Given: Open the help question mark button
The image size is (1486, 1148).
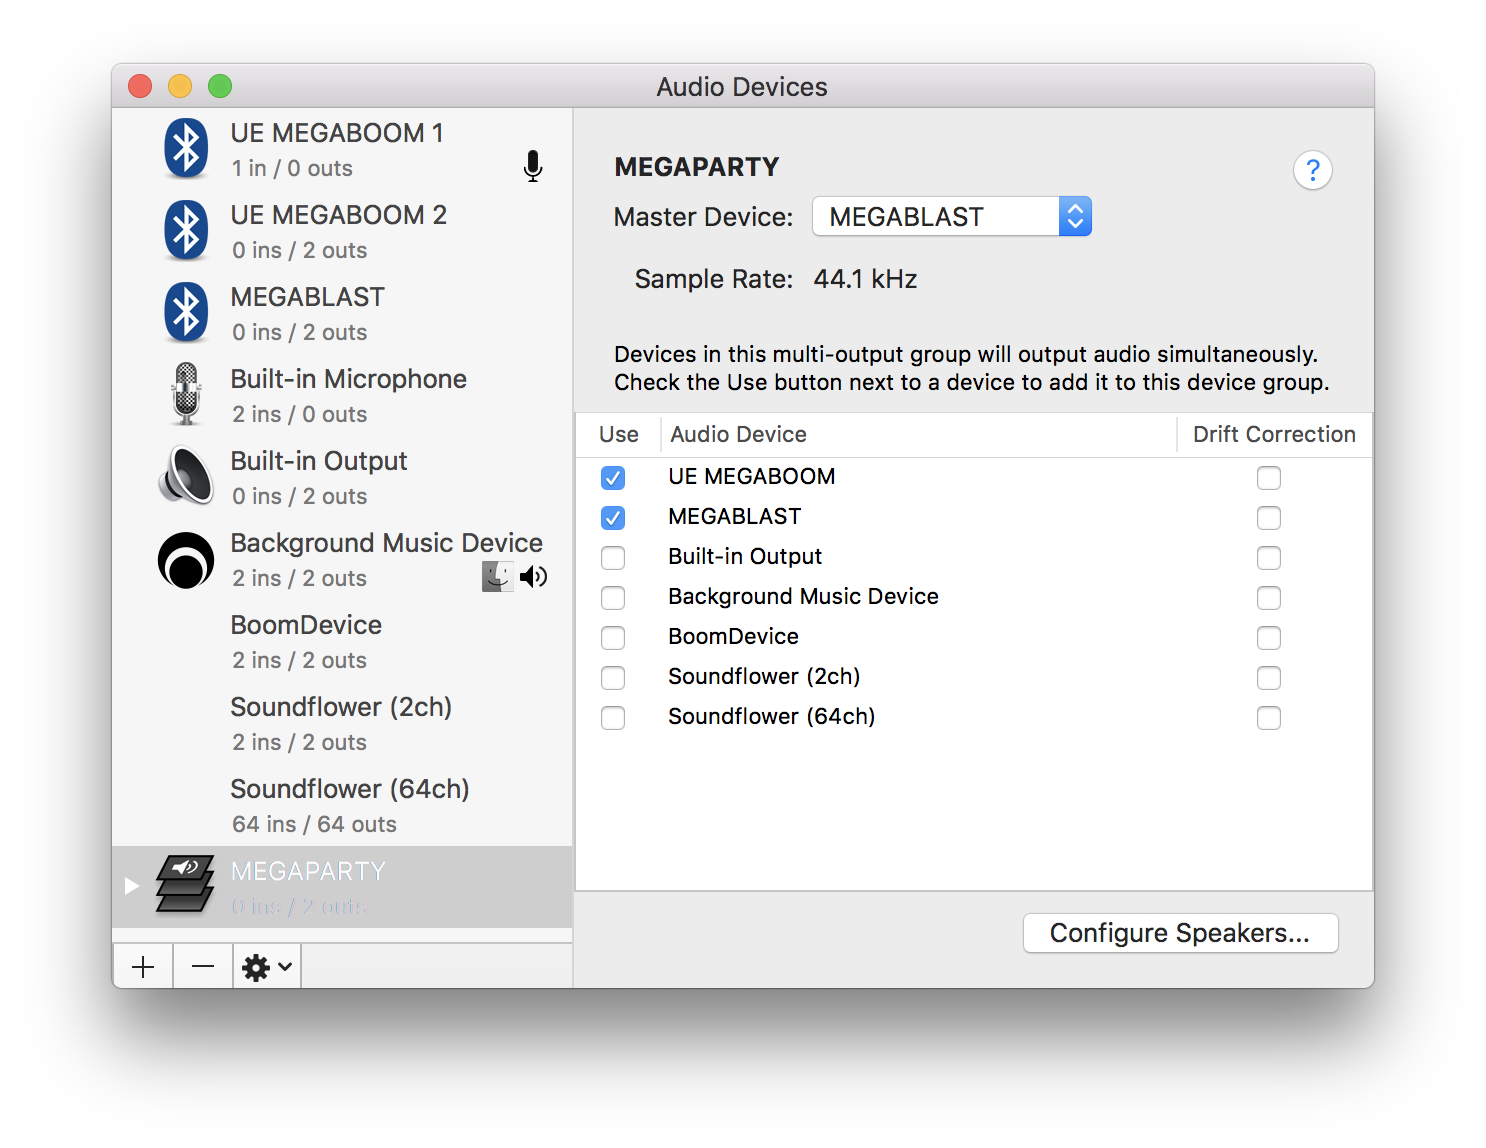Looking at the screenshot, I should [1313, 170].
